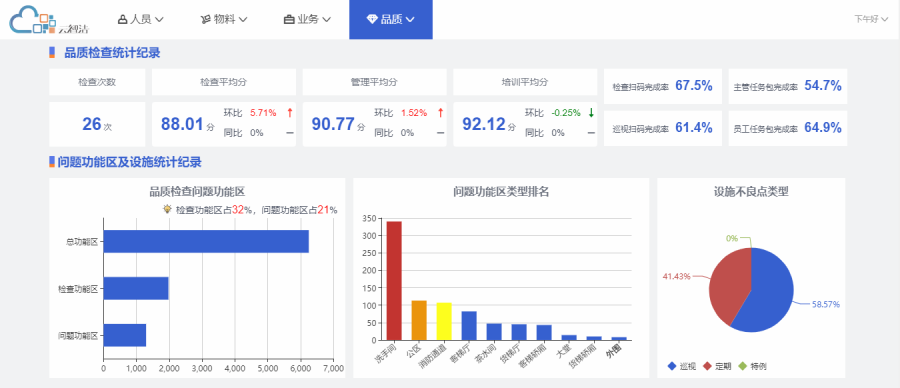The height and width of the screenshot is (388, 900).
Task: Click the 88.01 分 score value
Action: (188, 124)
